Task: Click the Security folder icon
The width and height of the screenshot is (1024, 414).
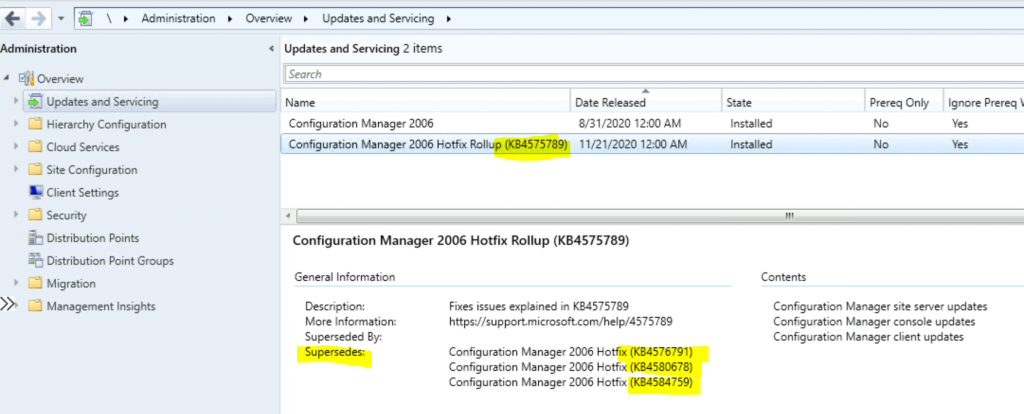Action: 35,215
